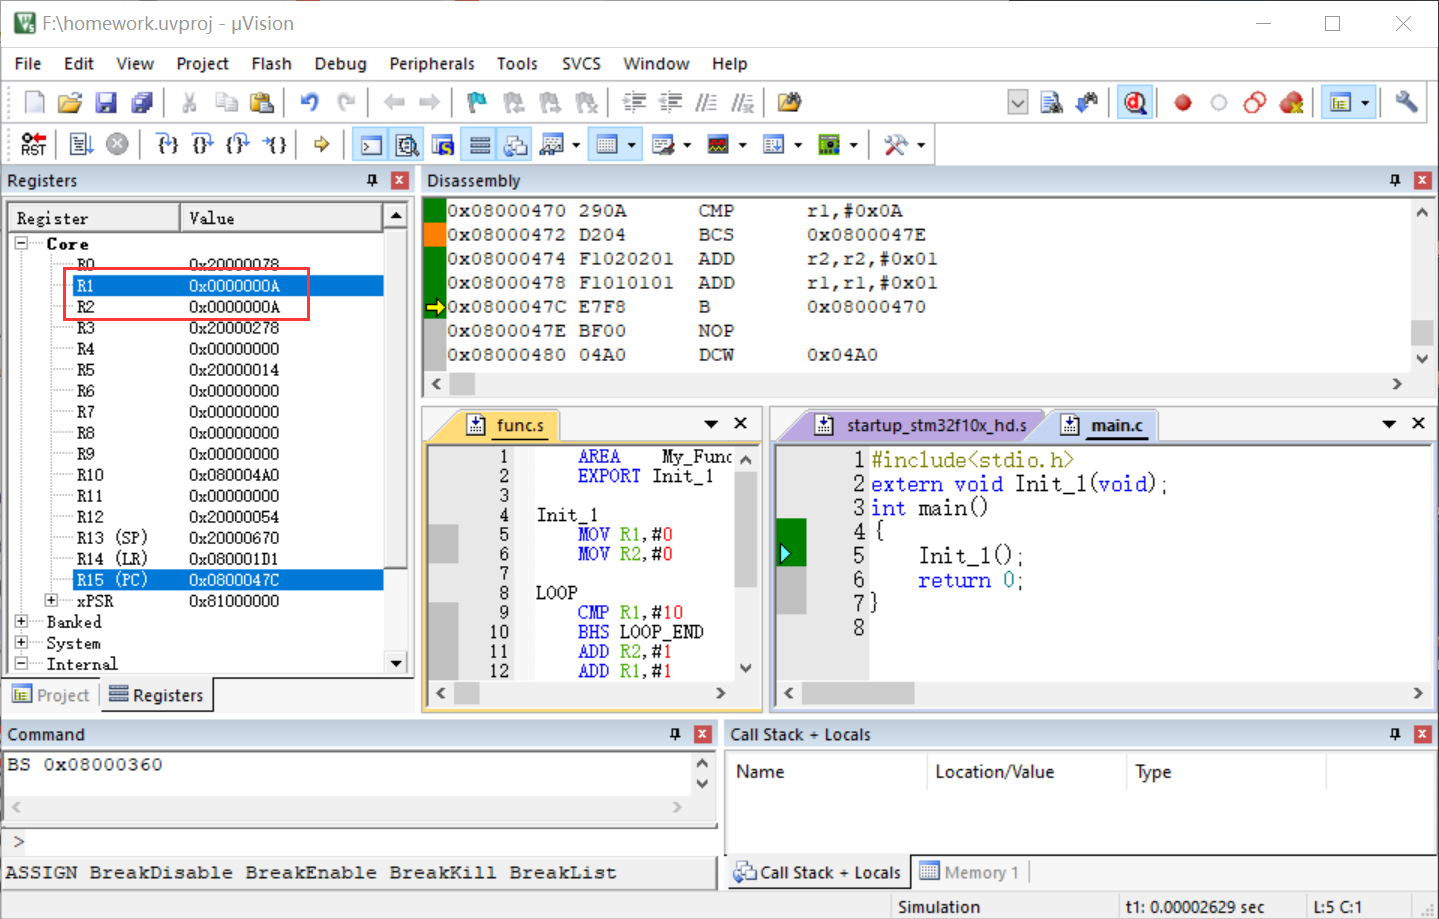
Task: Click main.c horizontal scrollbar thumb
Action: 858,693
